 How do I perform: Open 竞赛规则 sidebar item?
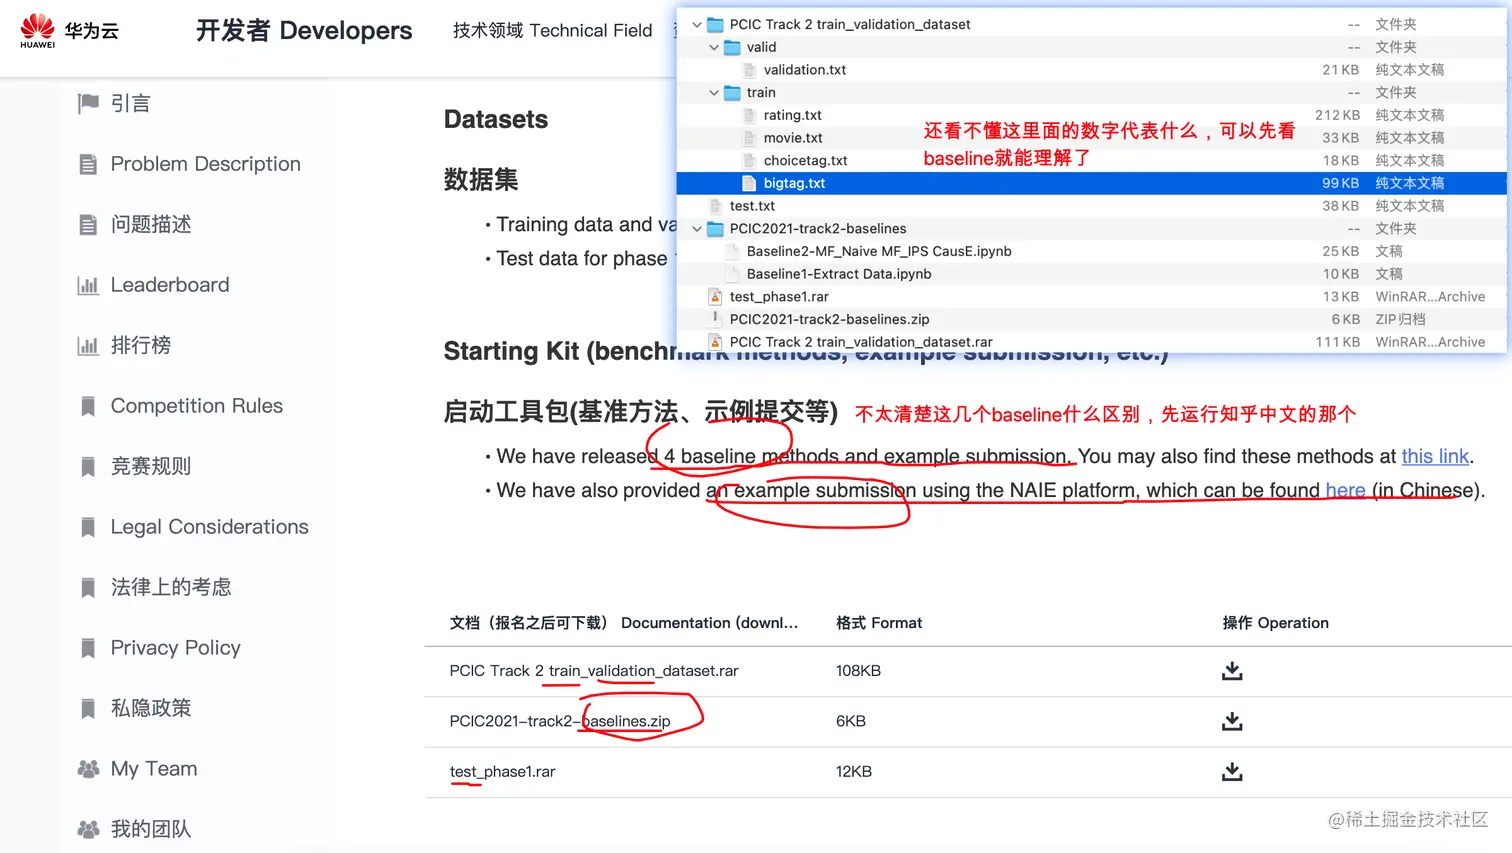(x=151, y=466)
